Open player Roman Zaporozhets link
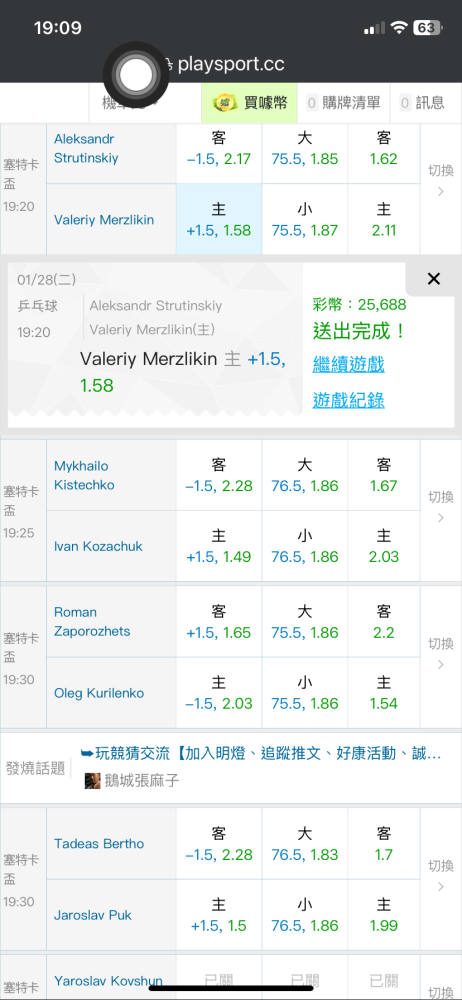 [x=92, y=622]
